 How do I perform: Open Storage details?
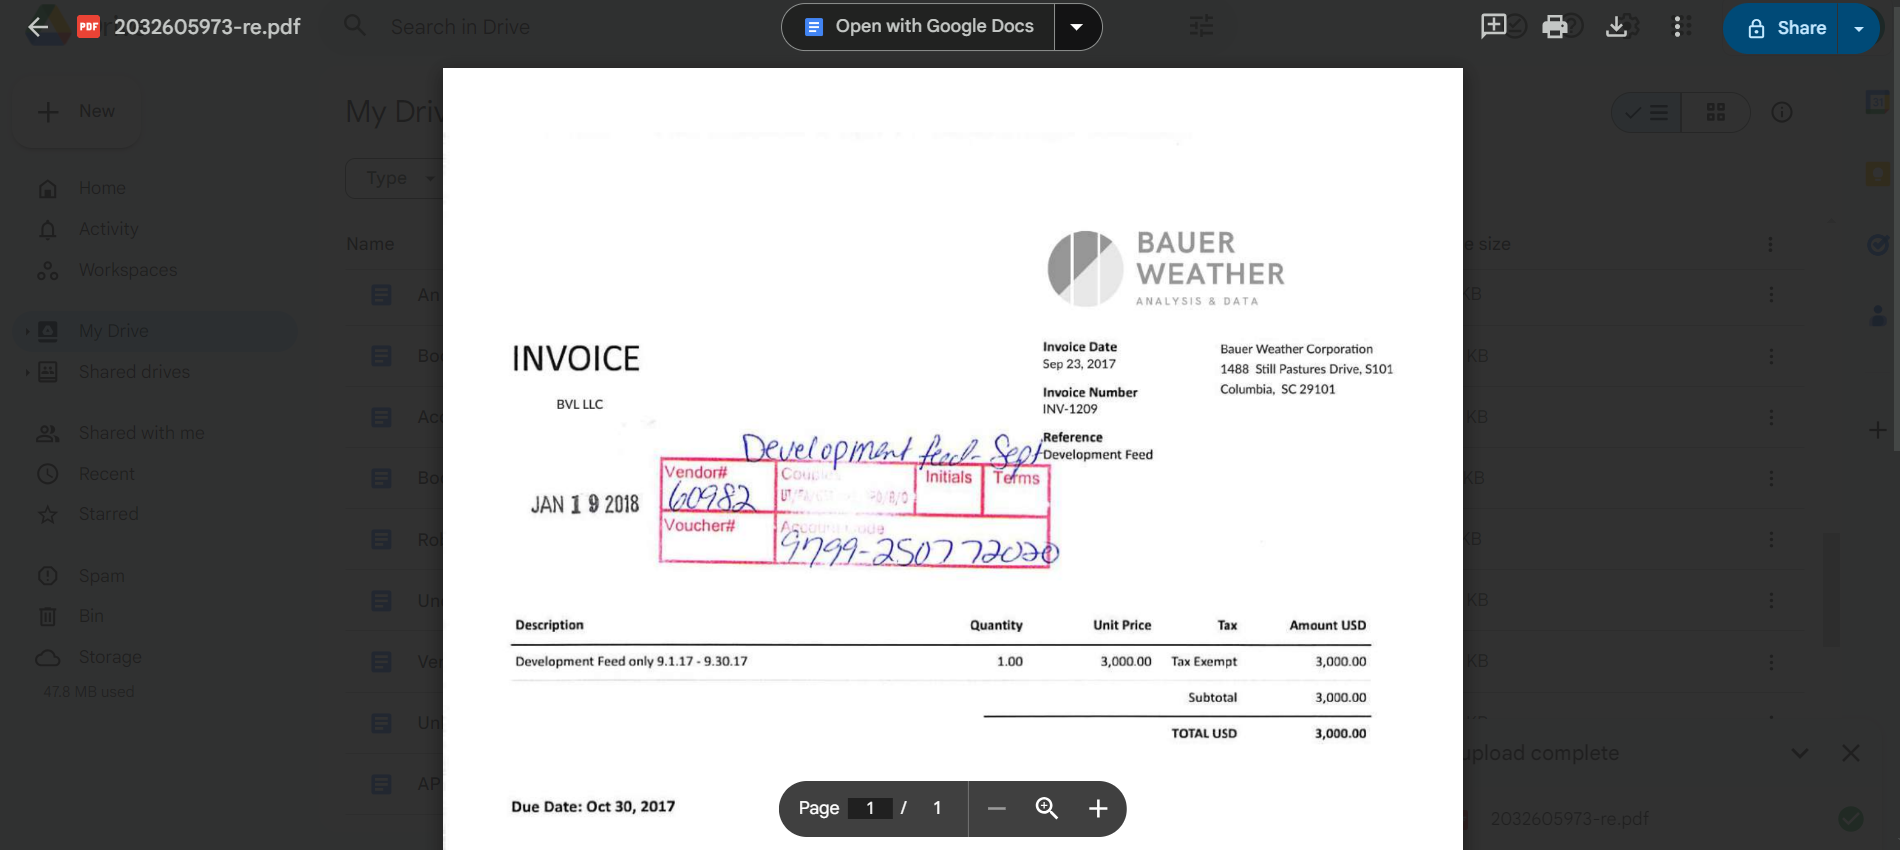[x=110, y=657]
